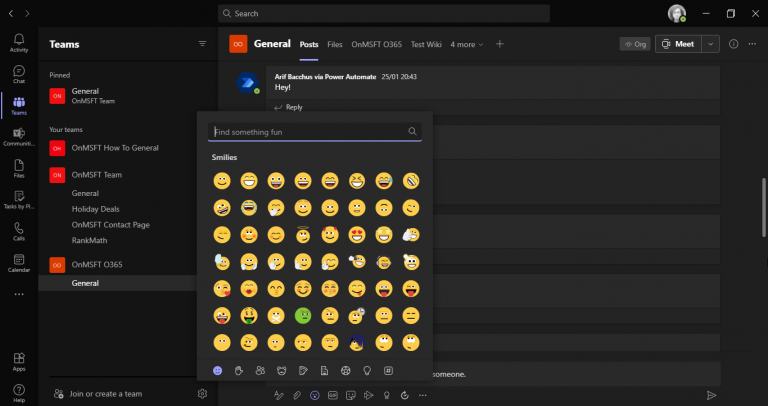This screenshot has height=406, width=768.
Task: Pick the green nauseated face emoji
Action: [x=303, y=315]
